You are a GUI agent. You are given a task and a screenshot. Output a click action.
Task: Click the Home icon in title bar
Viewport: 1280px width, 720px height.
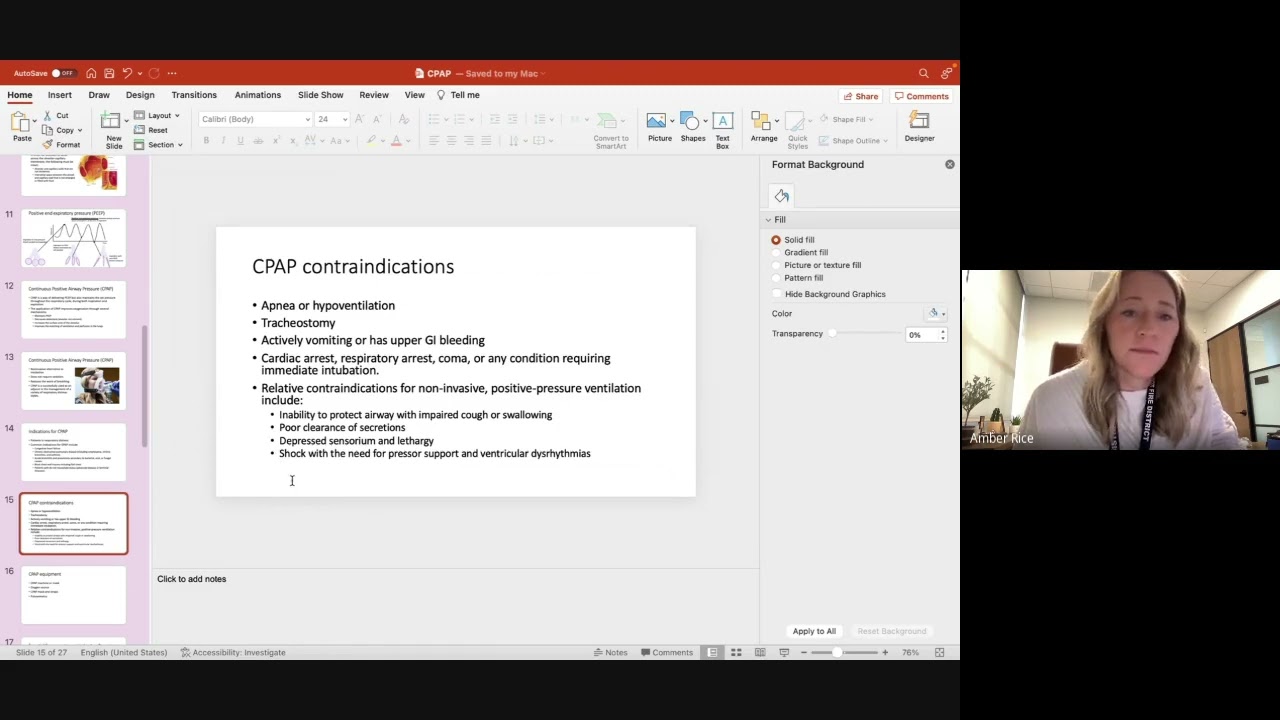(x=91, y=73)
